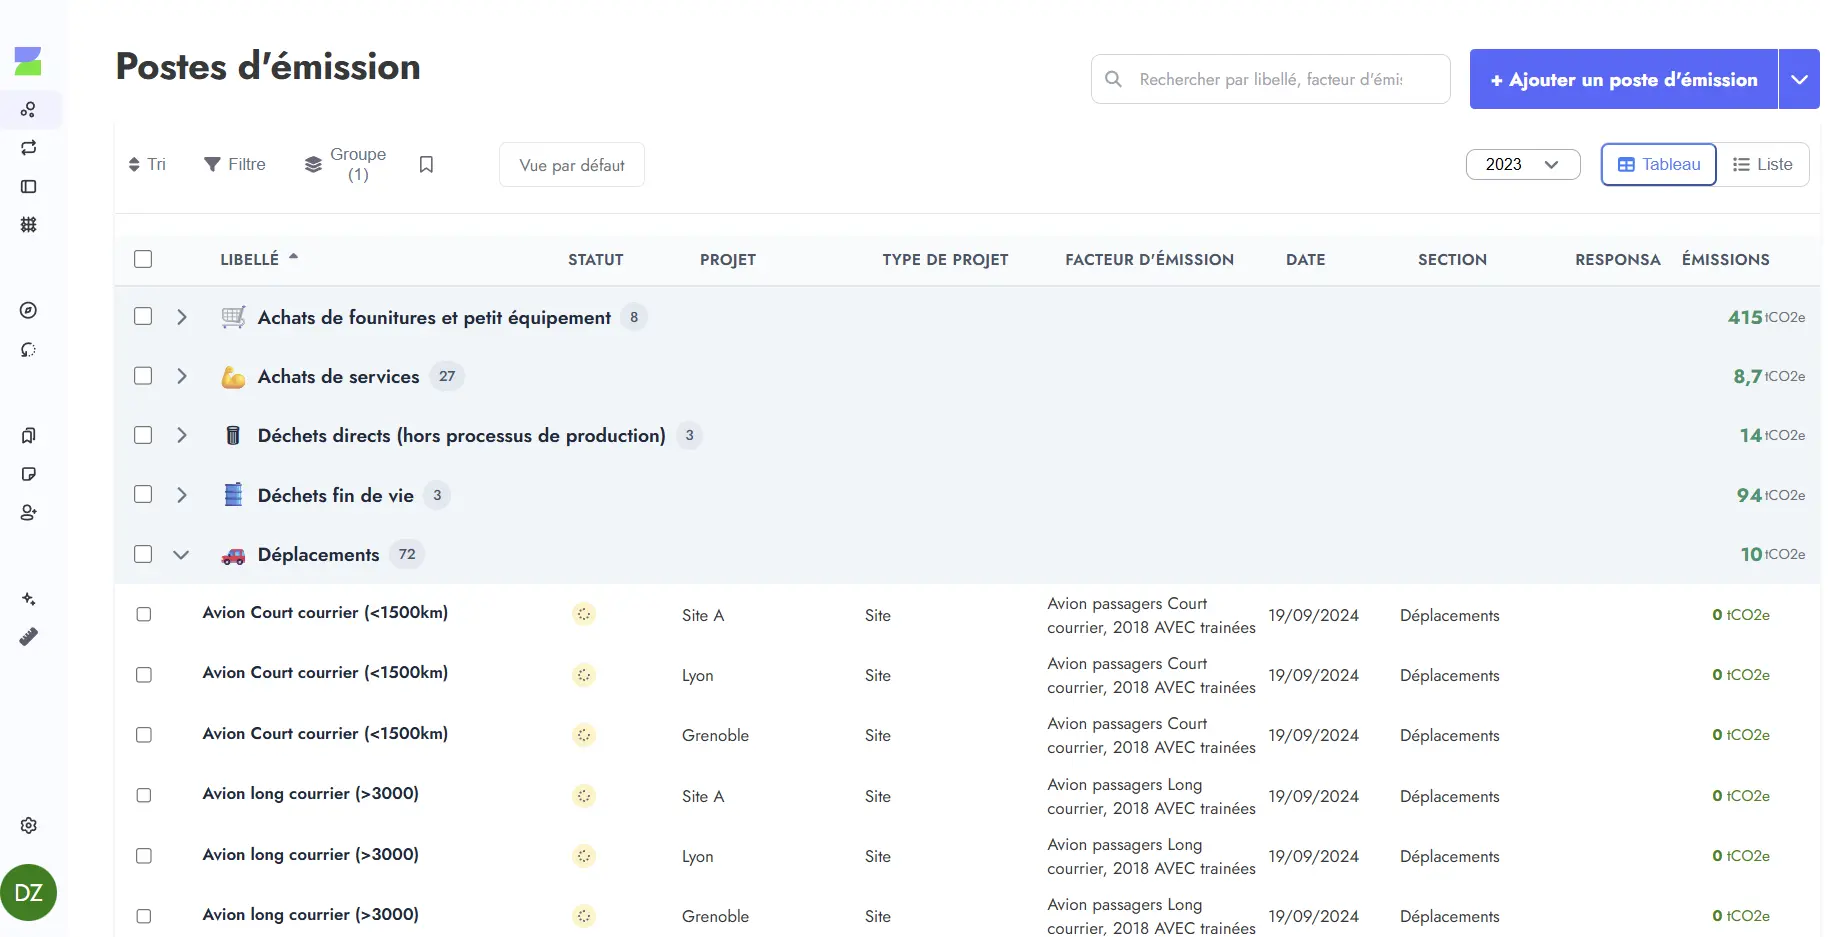Open the settings gear in the sidebar
Image resolution: width=1828 pixels, height=937 pixels.
[28, 825]
